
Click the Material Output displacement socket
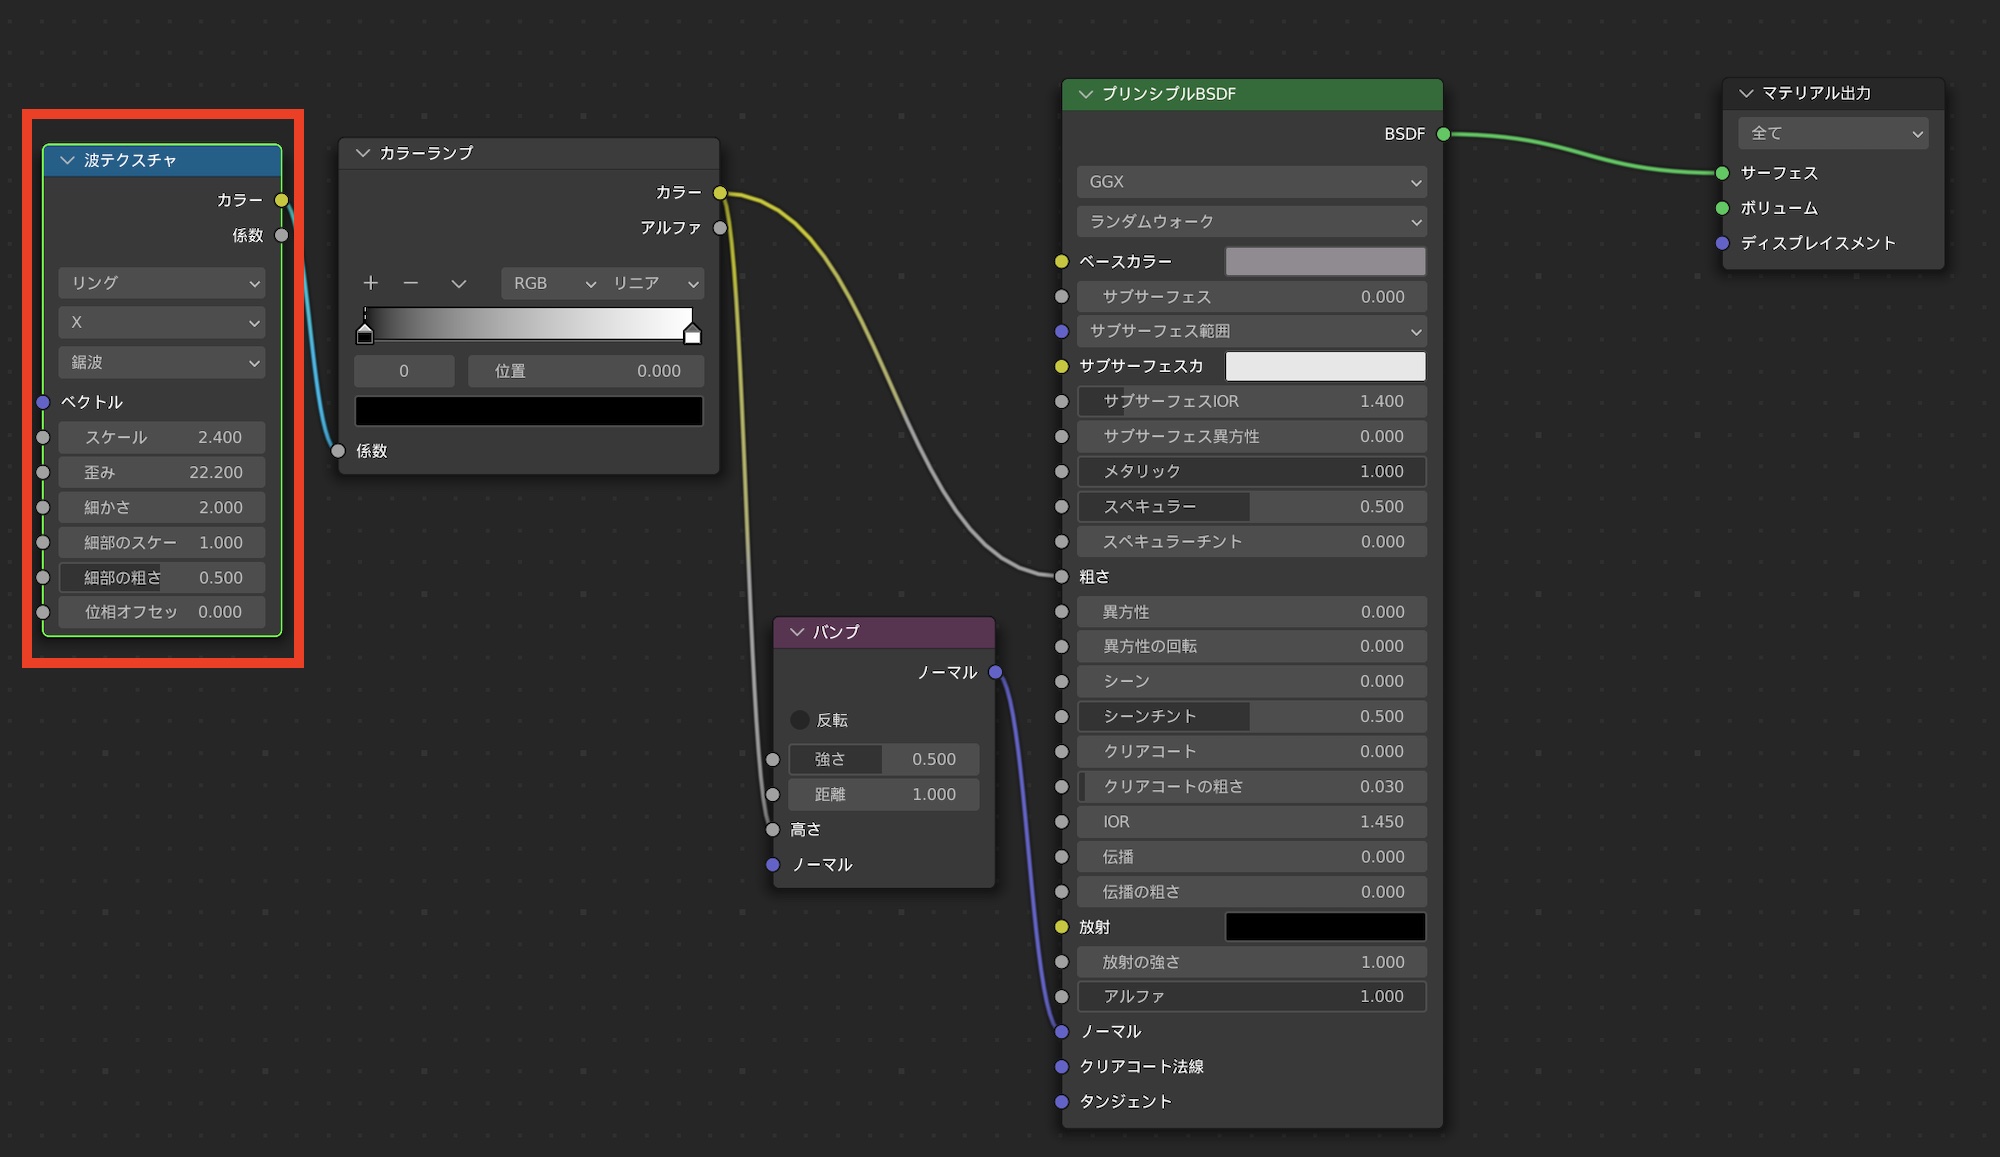click(x=1722, y=243)
